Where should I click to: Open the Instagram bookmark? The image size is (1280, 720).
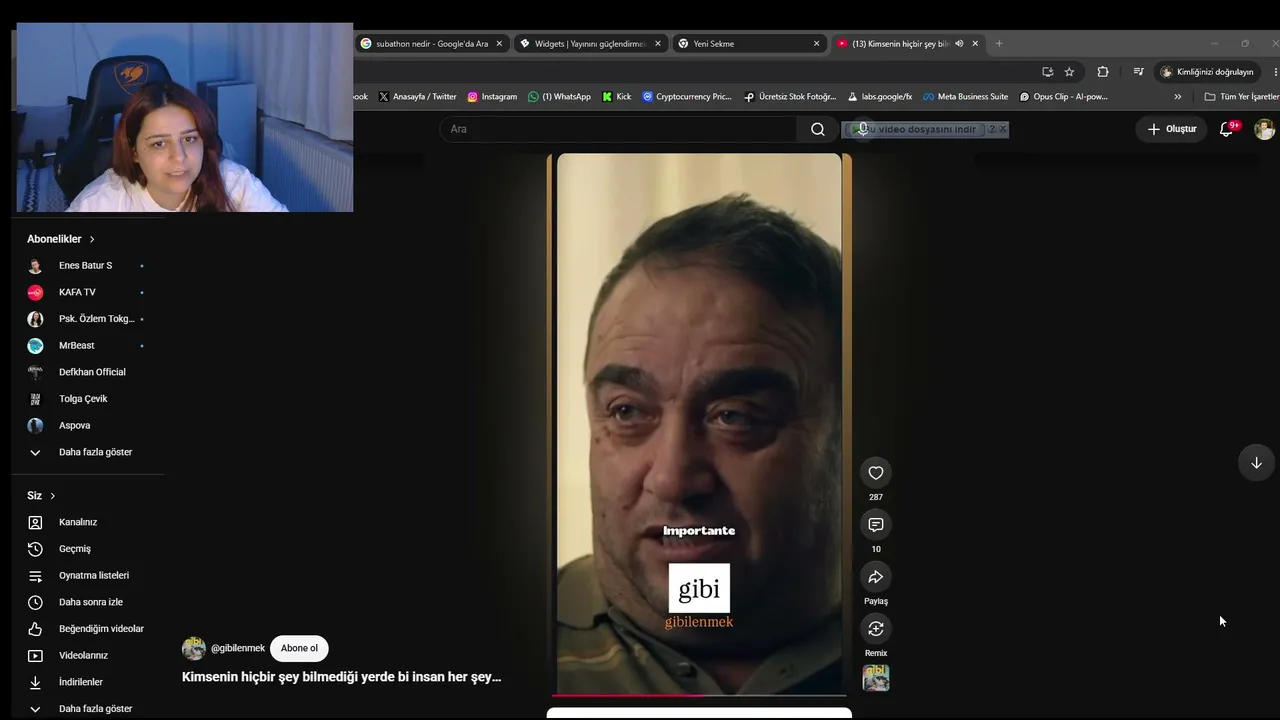tap(492, 97)
